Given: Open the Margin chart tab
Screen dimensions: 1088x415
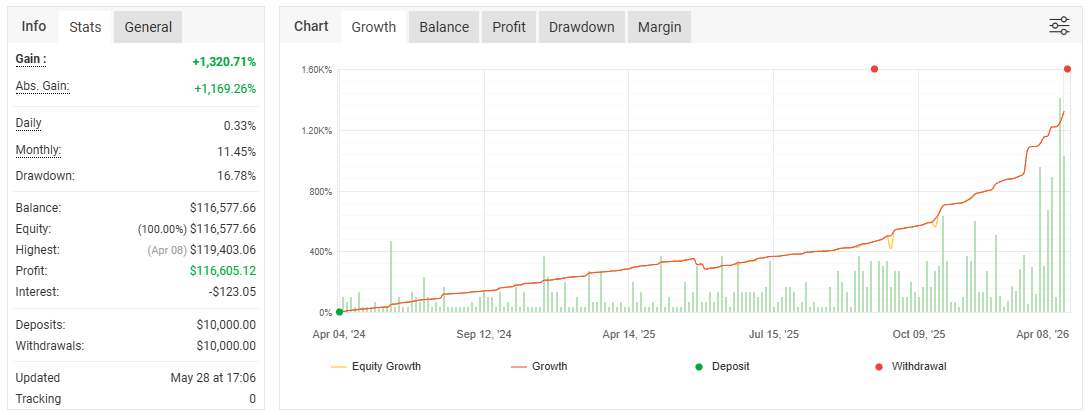Looking at the screenshot, I should 659,27.
